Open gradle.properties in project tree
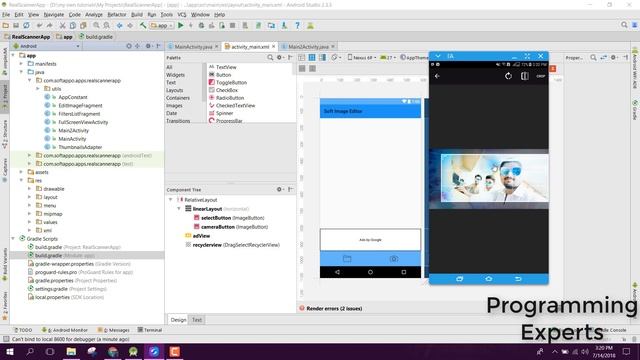Viewport: 640px width, 360px height. pos(72,280)
